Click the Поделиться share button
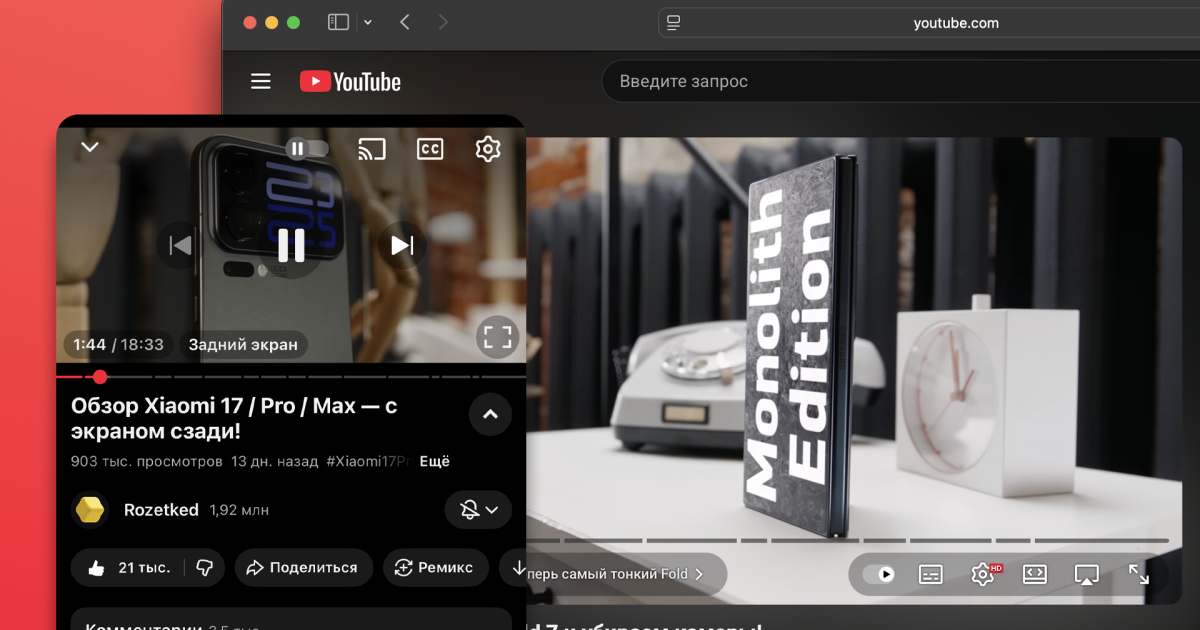The width and height of the screenshot is (1200, 630). (x=303, y=567)
